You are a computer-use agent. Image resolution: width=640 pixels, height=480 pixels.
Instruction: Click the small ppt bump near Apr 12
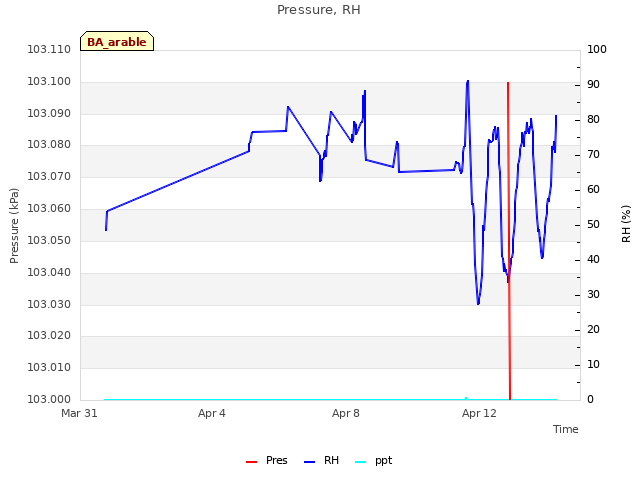(466, 398)
